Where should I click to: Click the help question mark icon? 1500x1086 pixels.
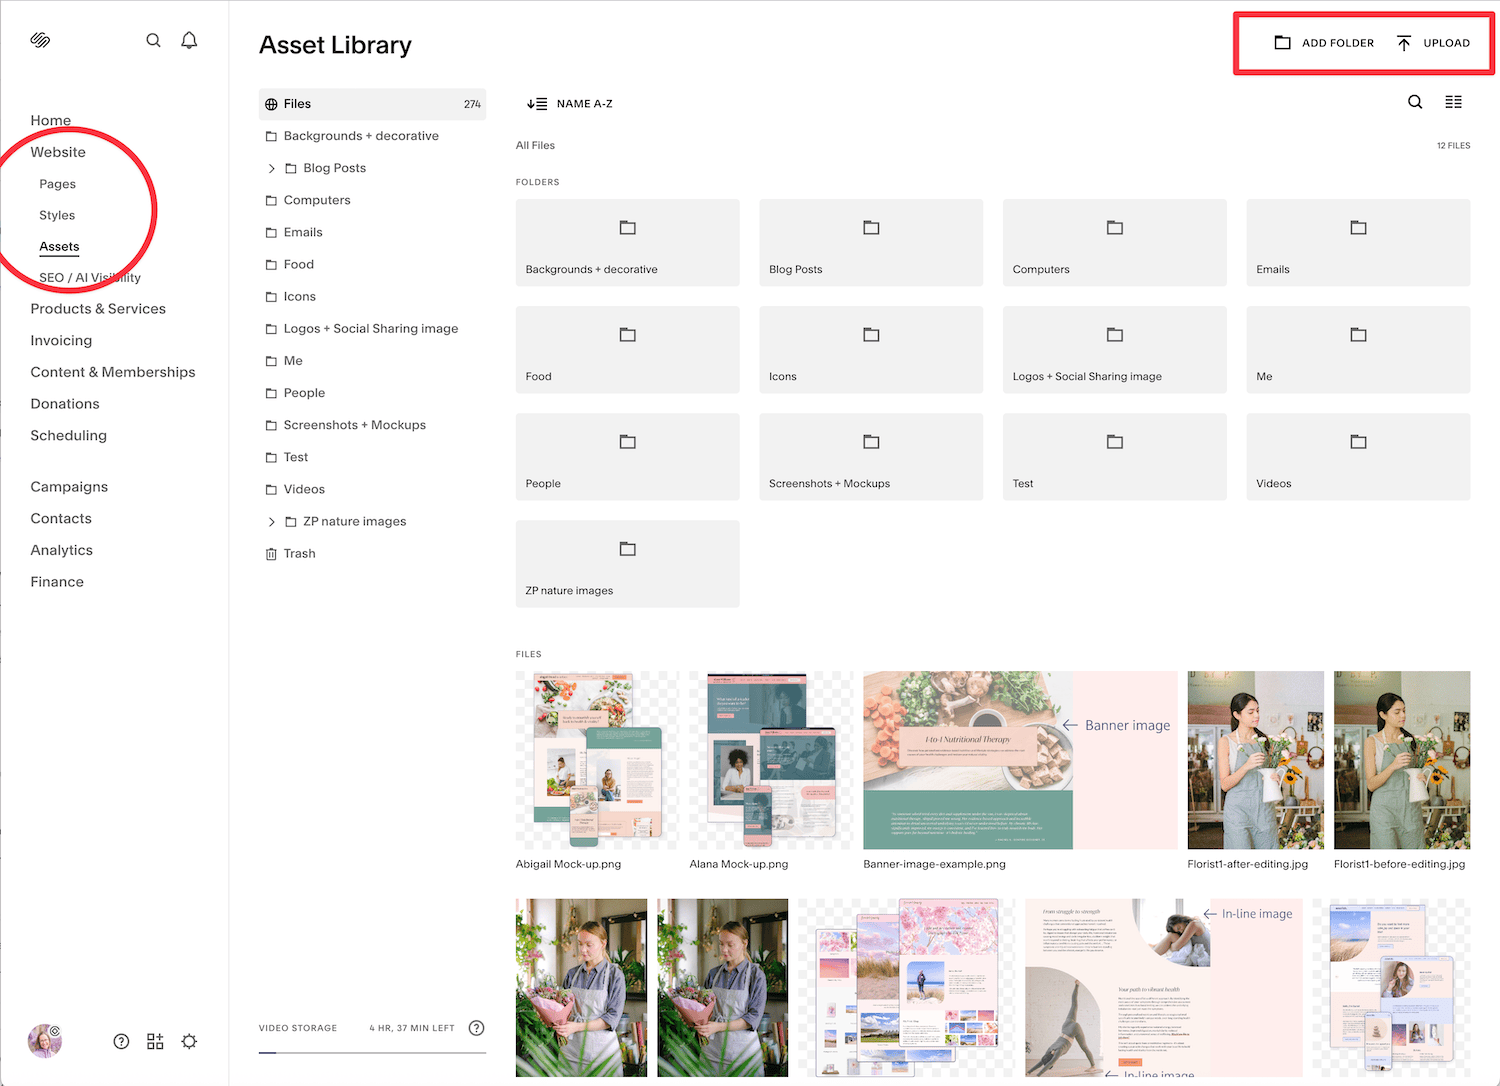[121, 1041]
